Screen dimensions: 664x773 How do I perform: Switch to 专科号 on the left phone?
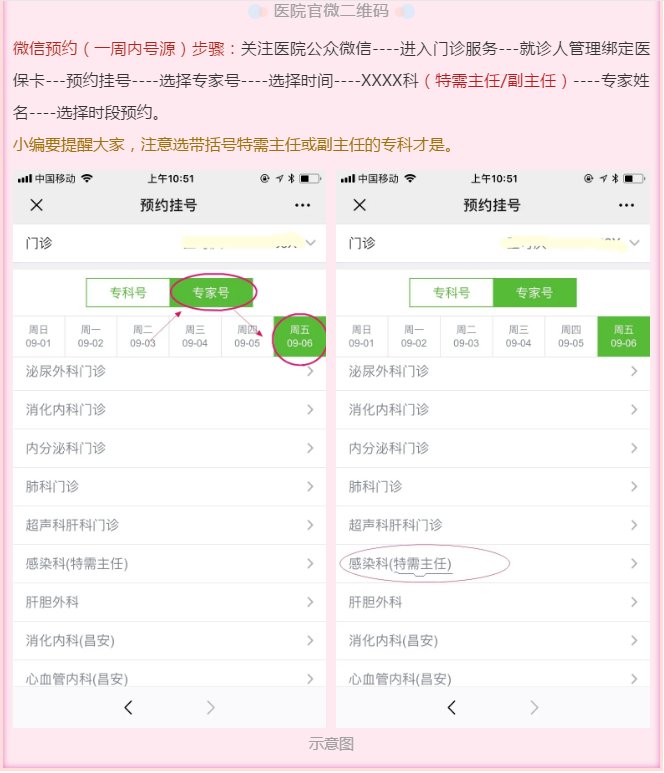128,293
